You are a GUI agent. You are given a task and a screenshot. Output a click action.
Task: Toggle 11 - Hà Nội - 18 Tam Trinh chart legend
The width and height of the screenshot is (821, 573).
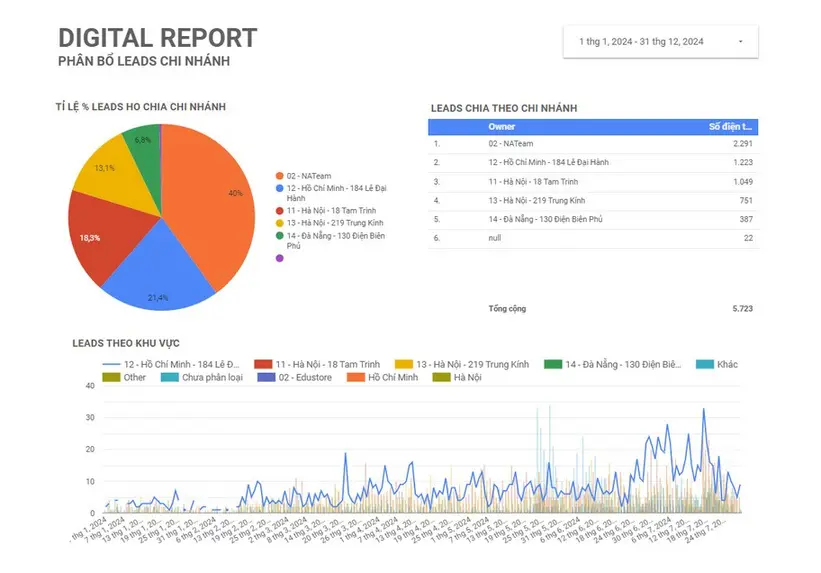point(317,365)
